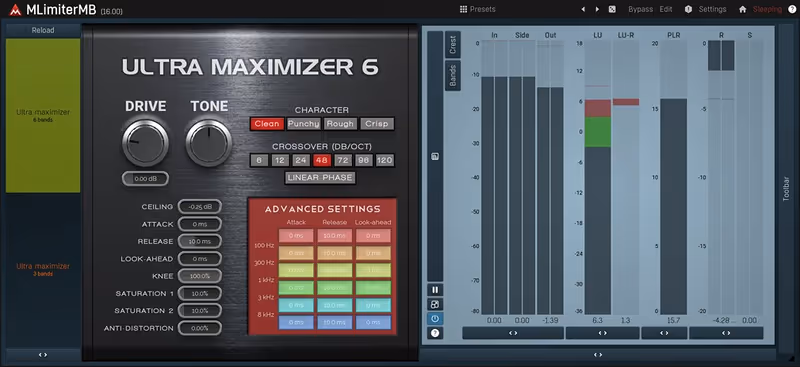800x367 pixels.
Task: Open the meter panel help icon
Action: click(435, 333)
